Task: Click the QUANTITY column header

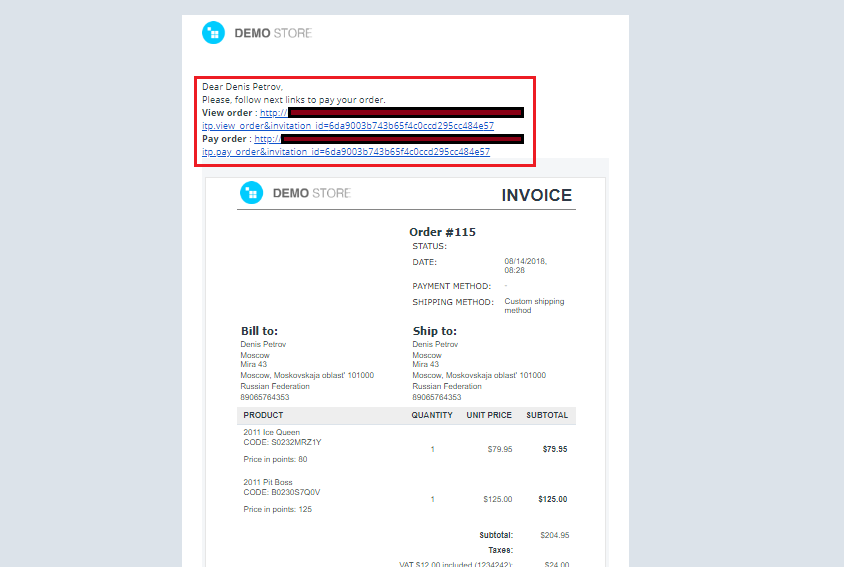Action: [x=432, y=415]
